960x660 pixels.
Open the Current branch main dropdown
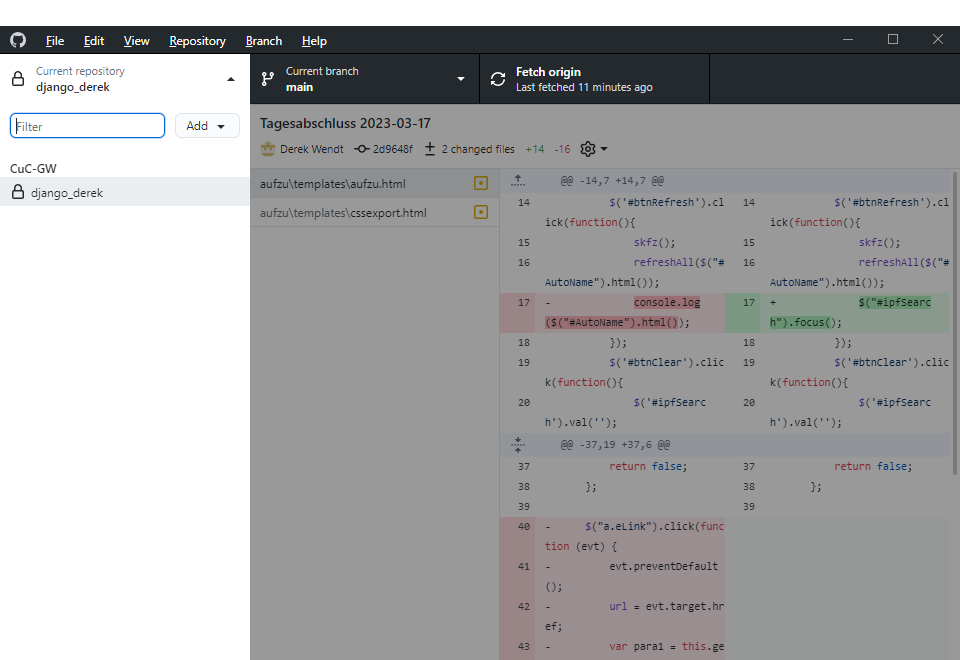coord(365,79)
